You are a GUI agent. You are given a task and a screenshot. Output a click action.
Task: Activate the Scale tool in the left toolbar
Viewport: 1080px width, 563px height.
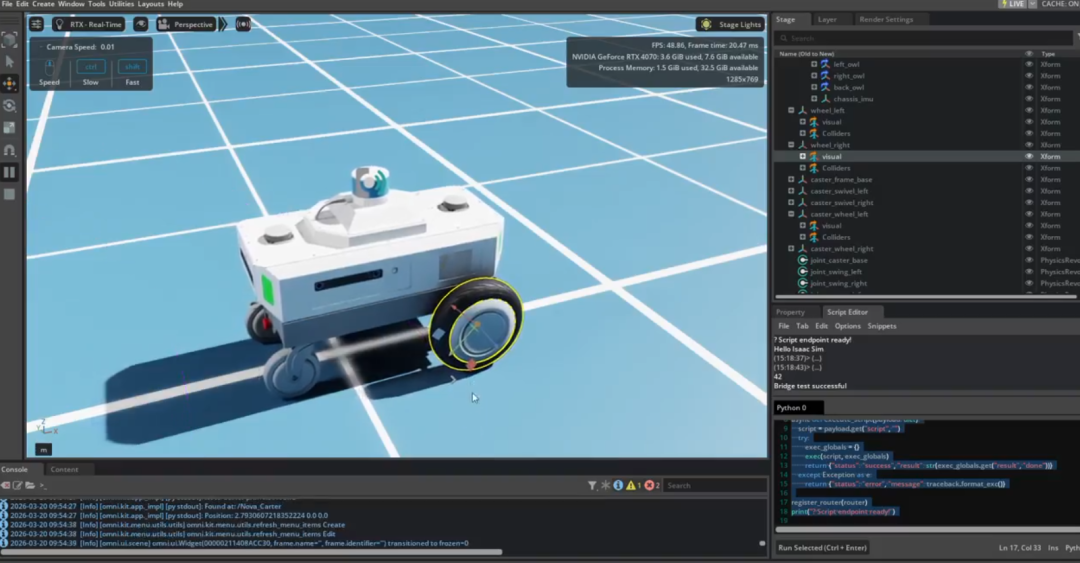pyautogui.click(x=10, y=127)
